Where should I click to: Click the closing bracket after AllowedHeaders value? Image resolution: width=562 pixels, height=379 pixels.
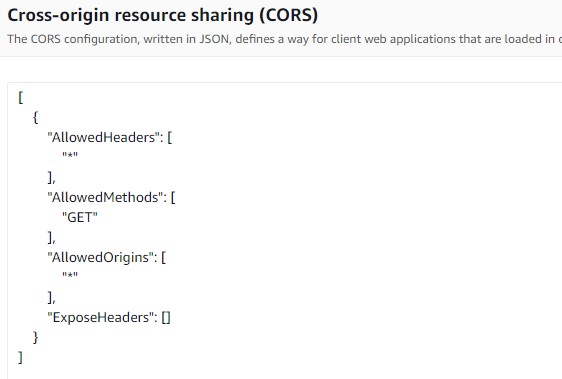(x=52, y=177)
